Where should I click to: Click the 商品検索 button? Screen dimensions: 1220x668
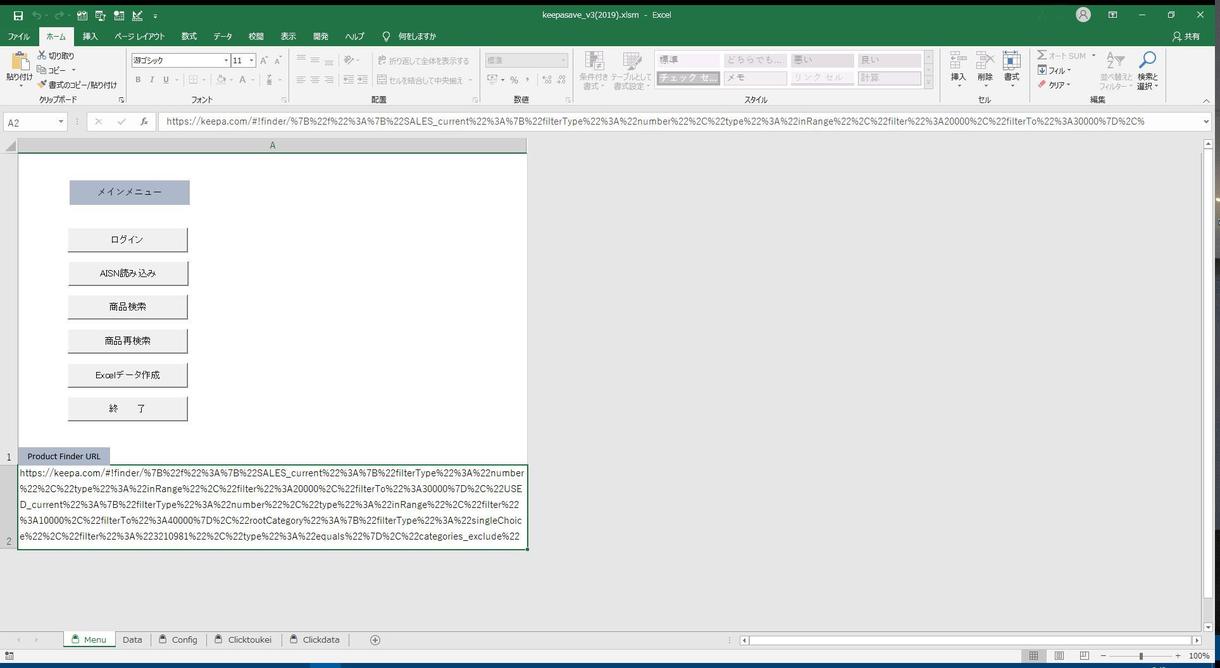click(x=127, y=306)
